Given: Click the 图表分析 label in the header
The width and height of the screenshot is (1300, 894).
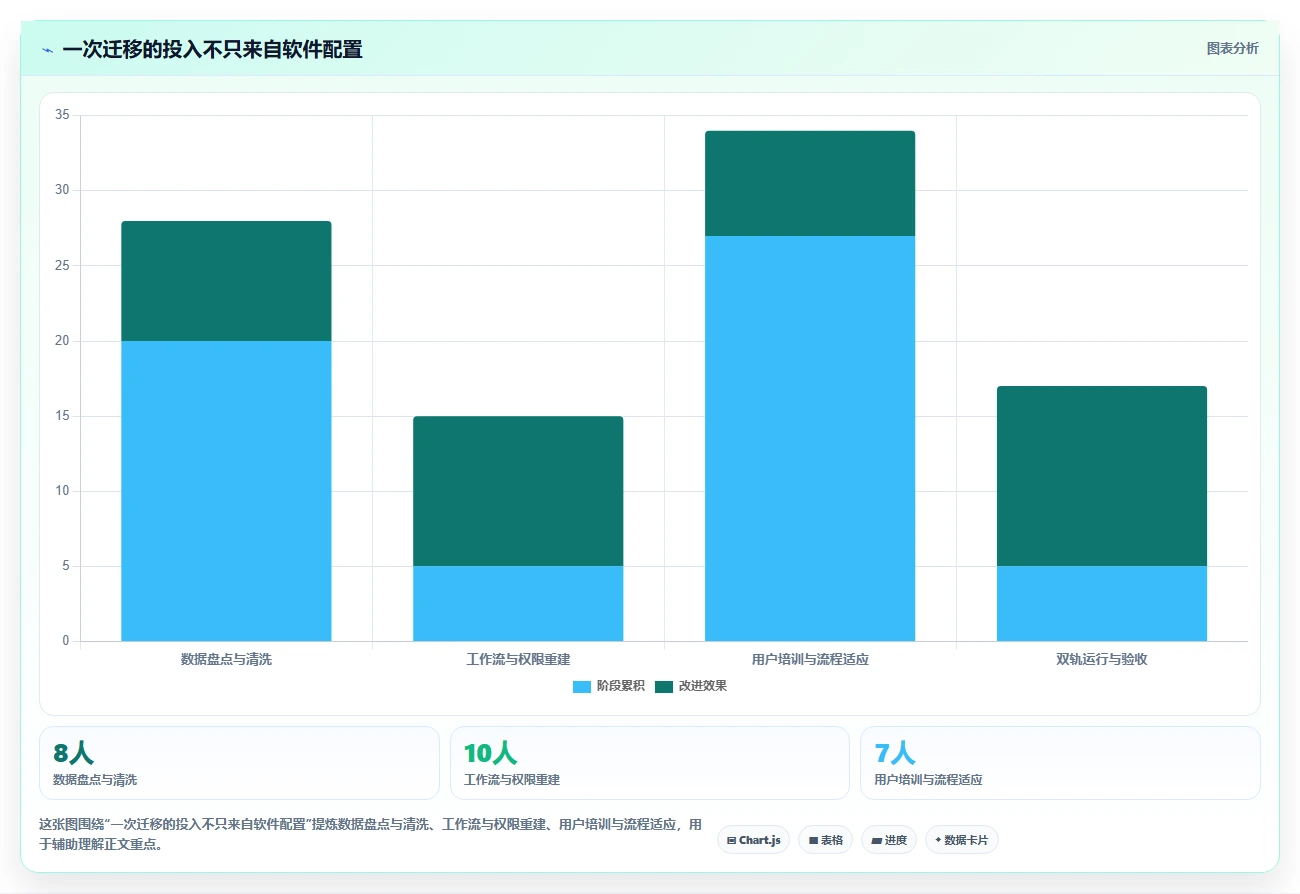Looking at the screenshot, I should [1232, 48].
